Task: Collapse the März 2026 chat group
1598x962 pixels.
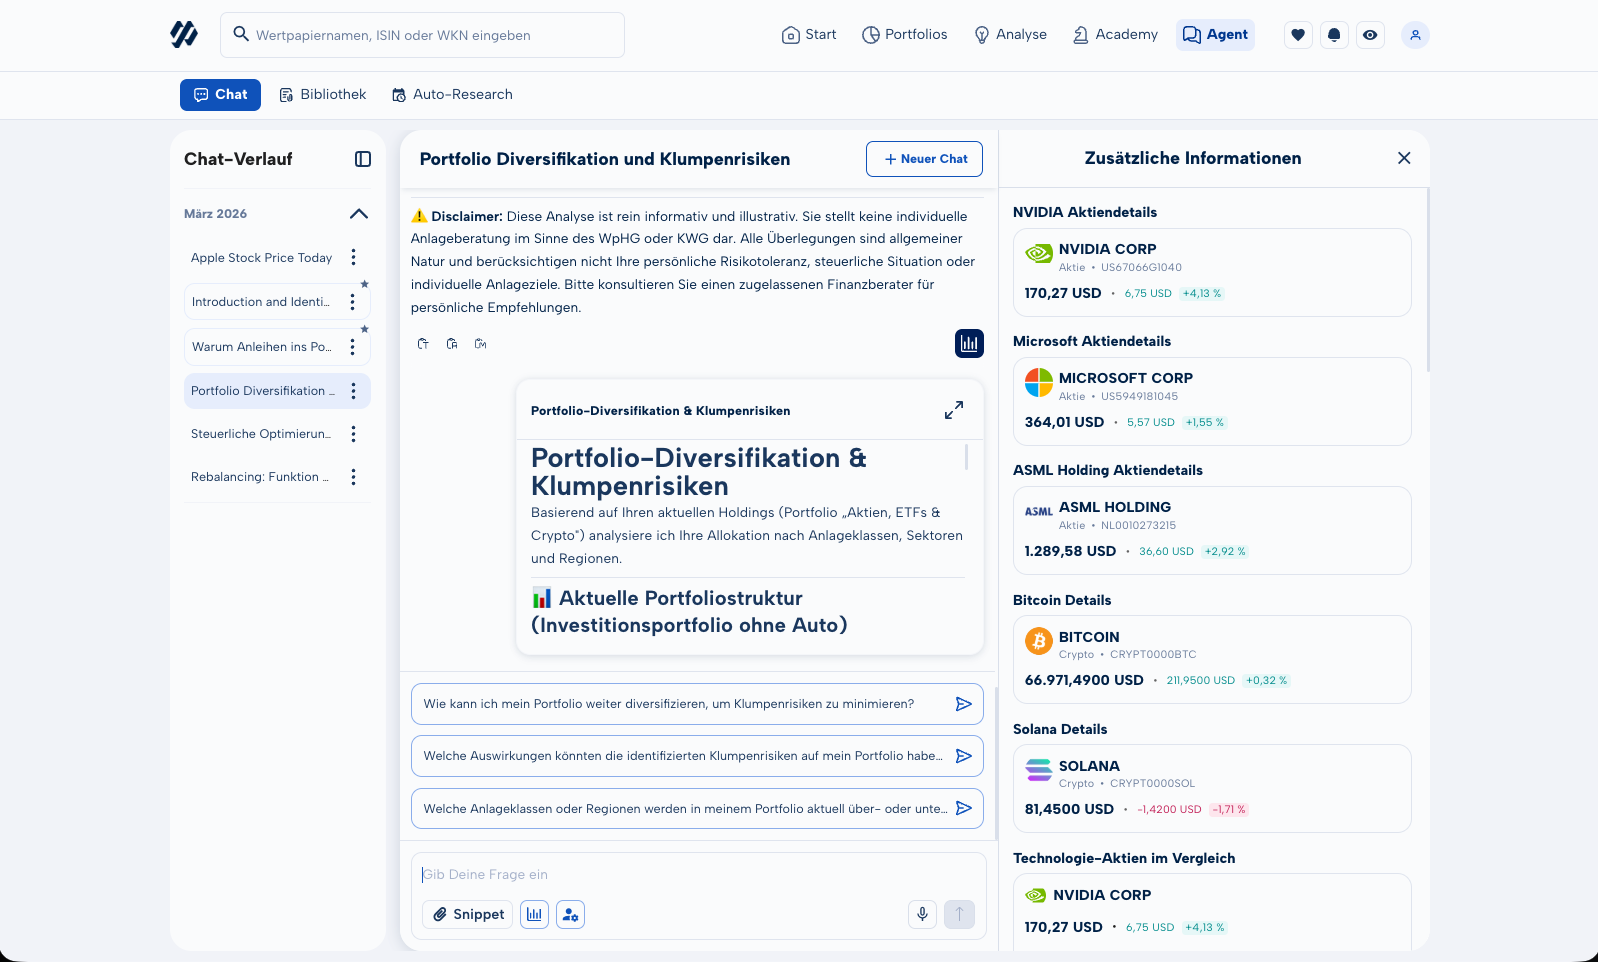Action: point(359,214)
